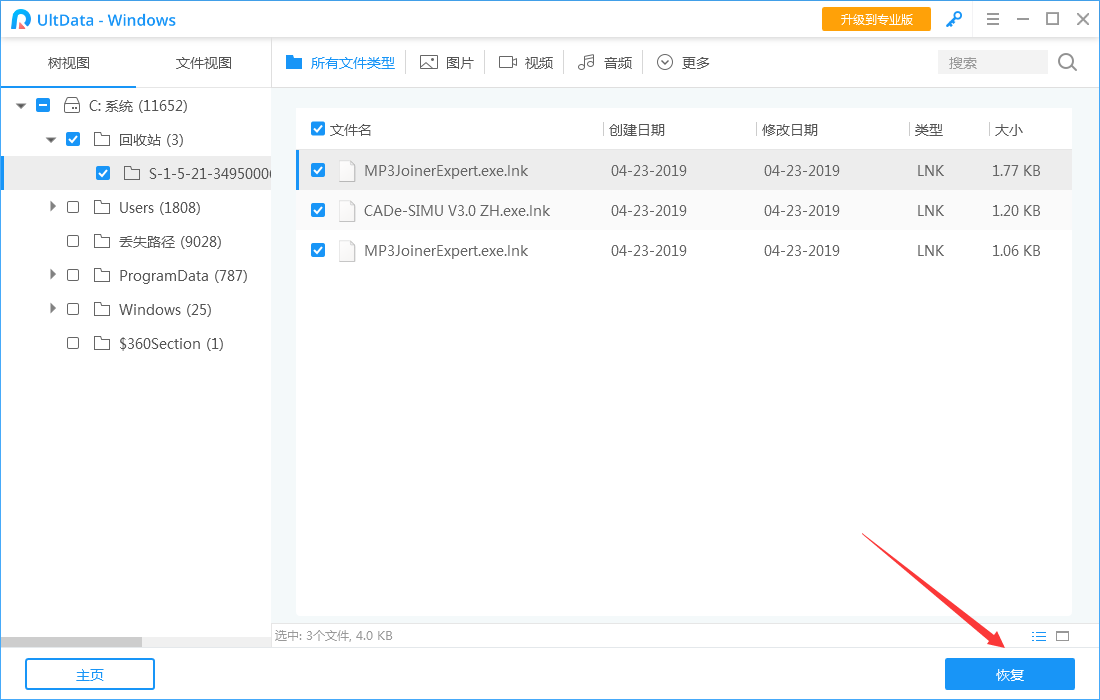The image size is (1100, 700).
Task: Toggle the 文件名 select-all checkbox
Action: tap(318, 129)
